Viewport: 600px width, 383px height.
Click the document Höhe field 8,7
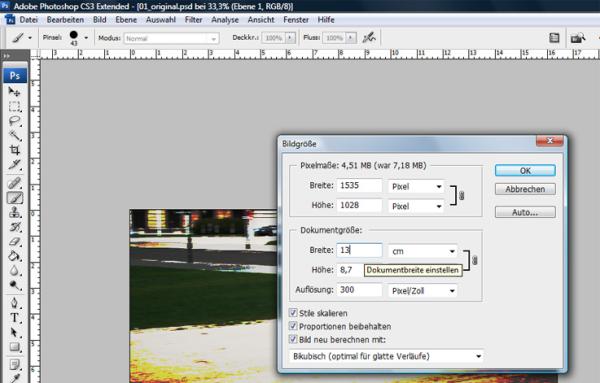(x=350, y=270)
